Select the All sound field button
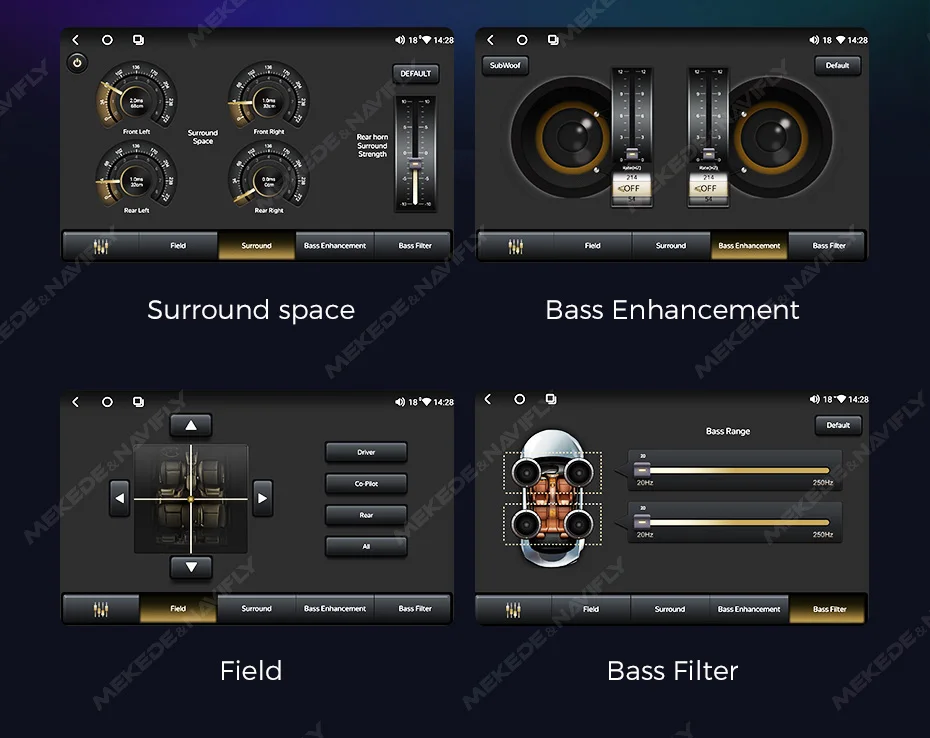Image resolution: width=930 pixels, height=738 pixels. click(x=366, y=547)
